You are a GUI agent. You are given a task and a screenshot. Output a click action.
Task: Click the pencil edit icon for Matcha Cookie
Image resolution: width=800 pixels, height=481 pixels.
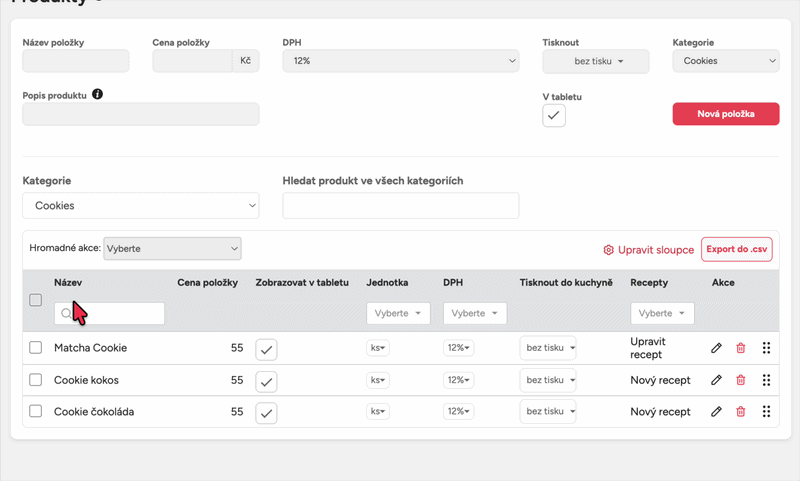tap(716, 348)
